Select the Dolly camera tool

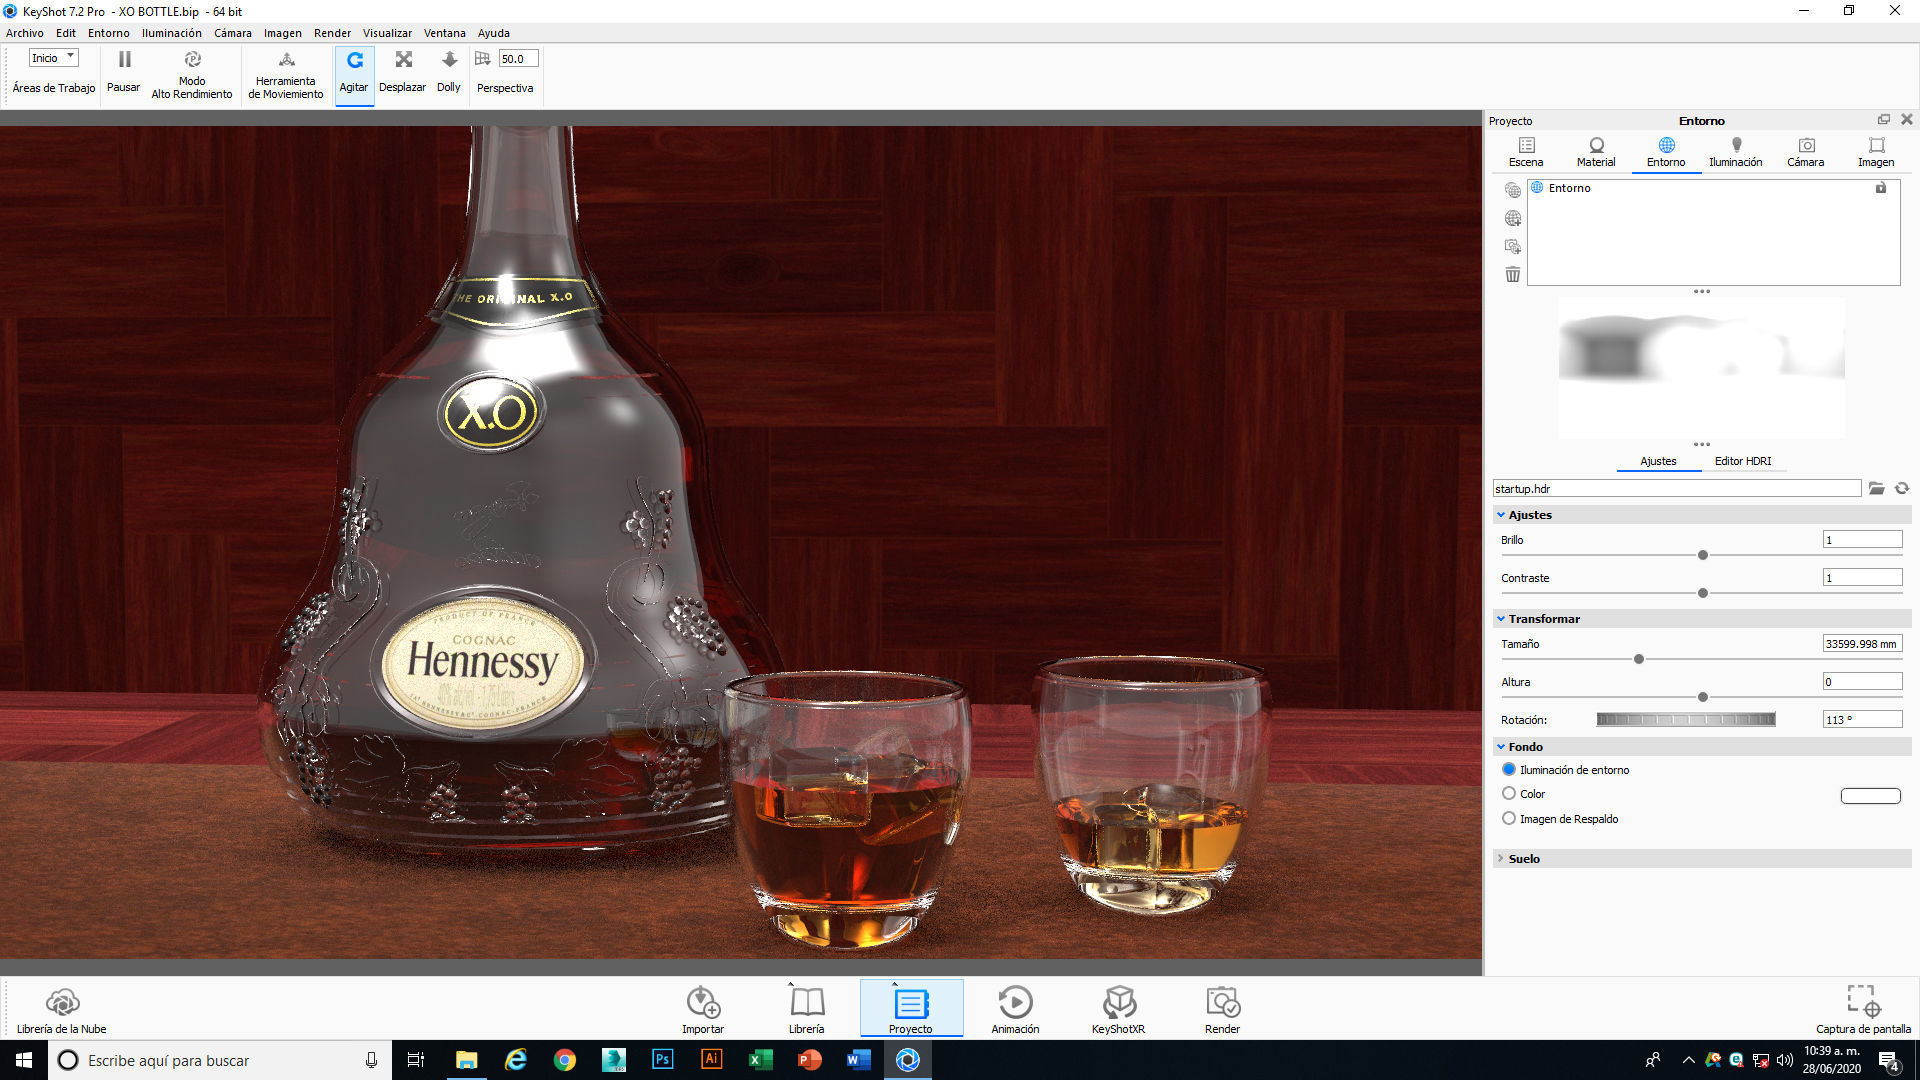coord(449,73)
